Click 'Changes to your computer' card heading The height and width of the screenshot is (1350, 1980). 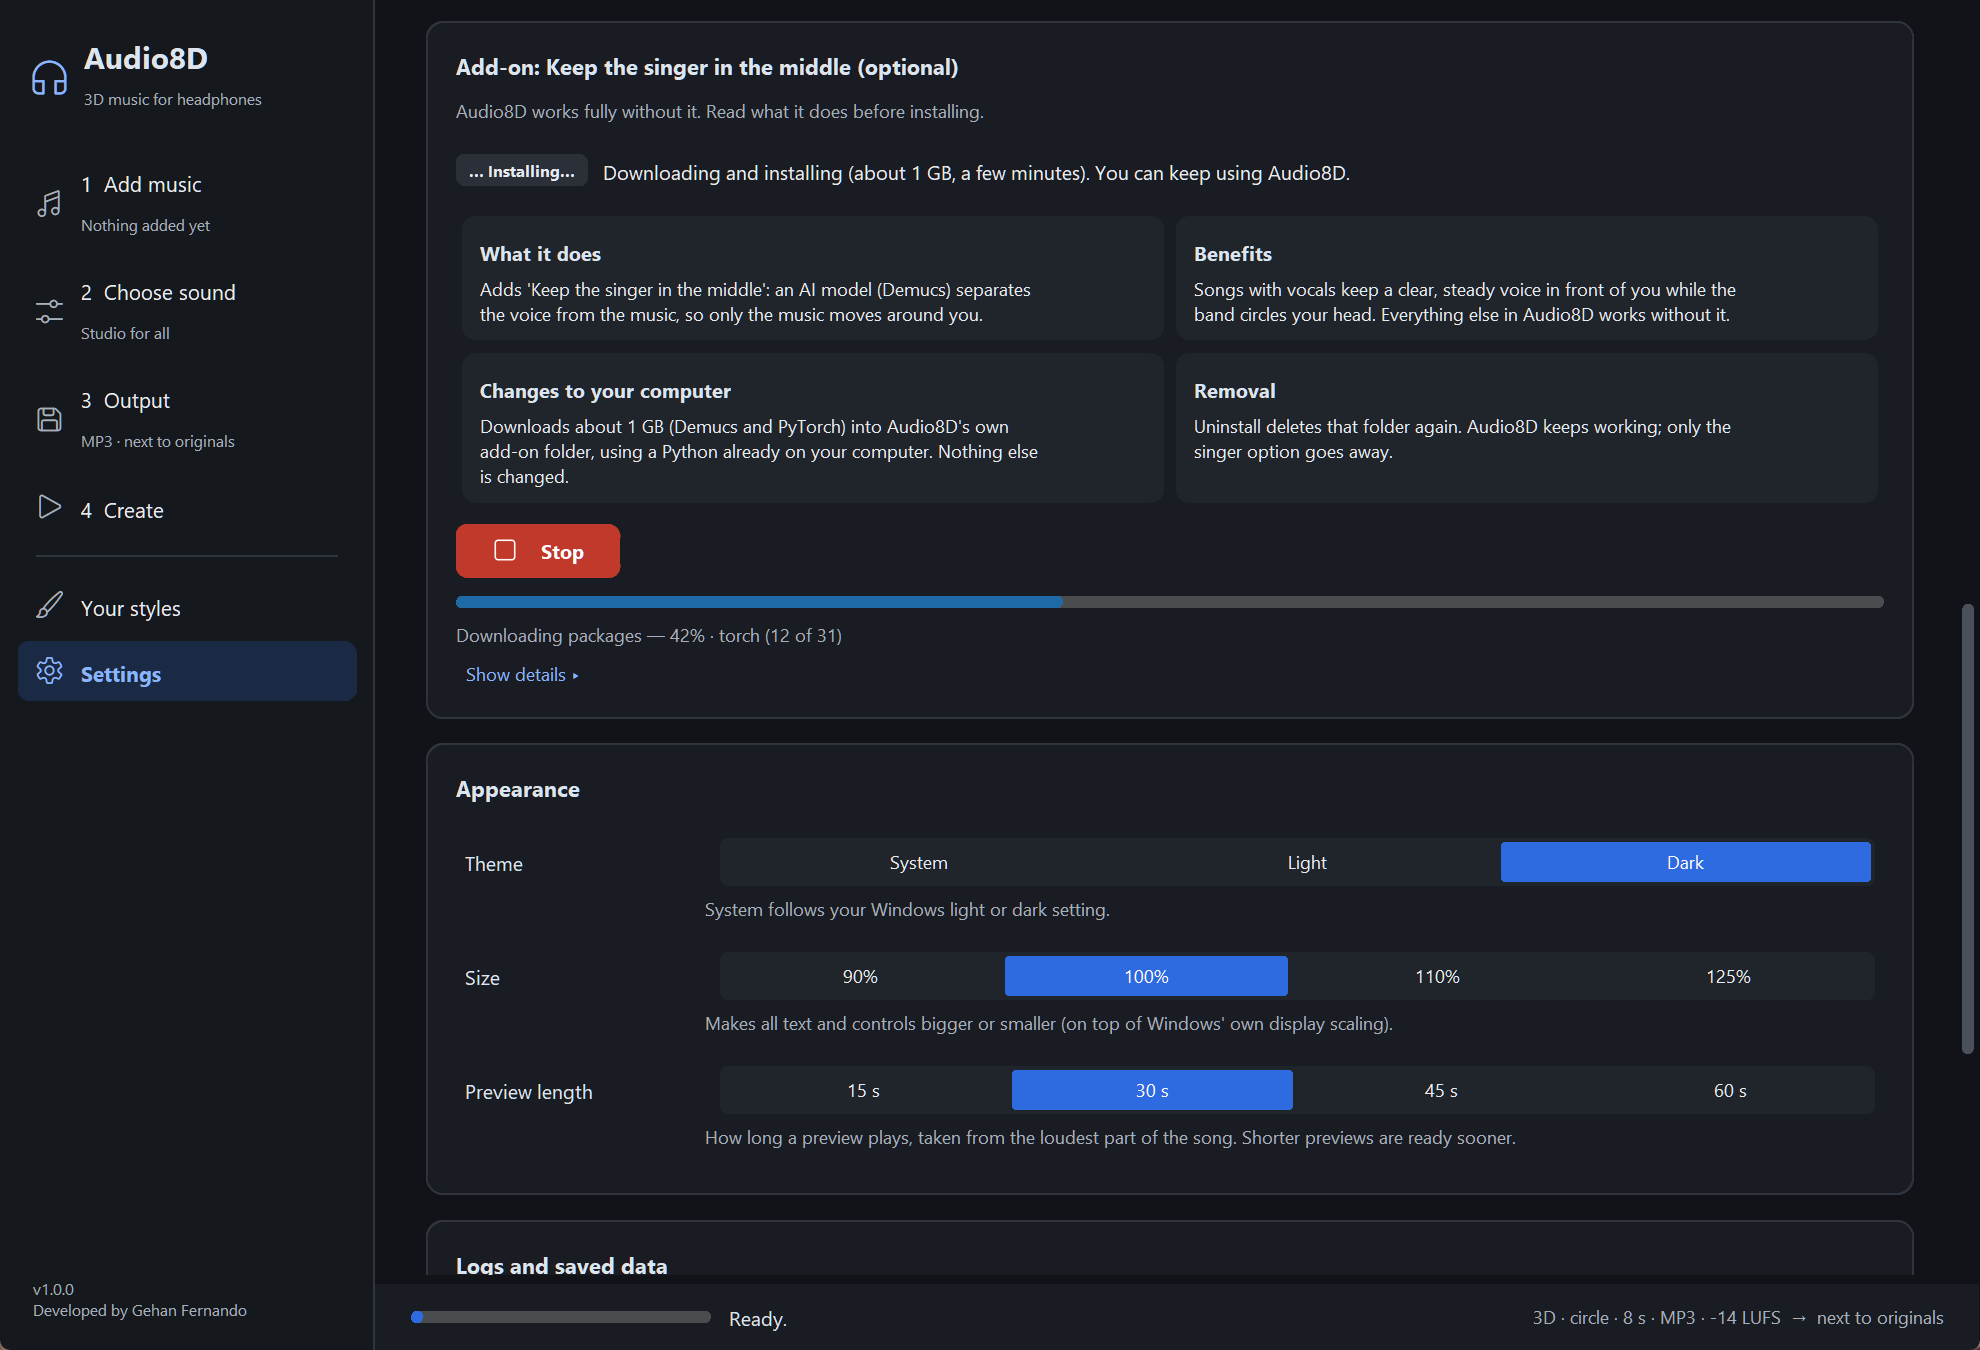tap(605, 391)
